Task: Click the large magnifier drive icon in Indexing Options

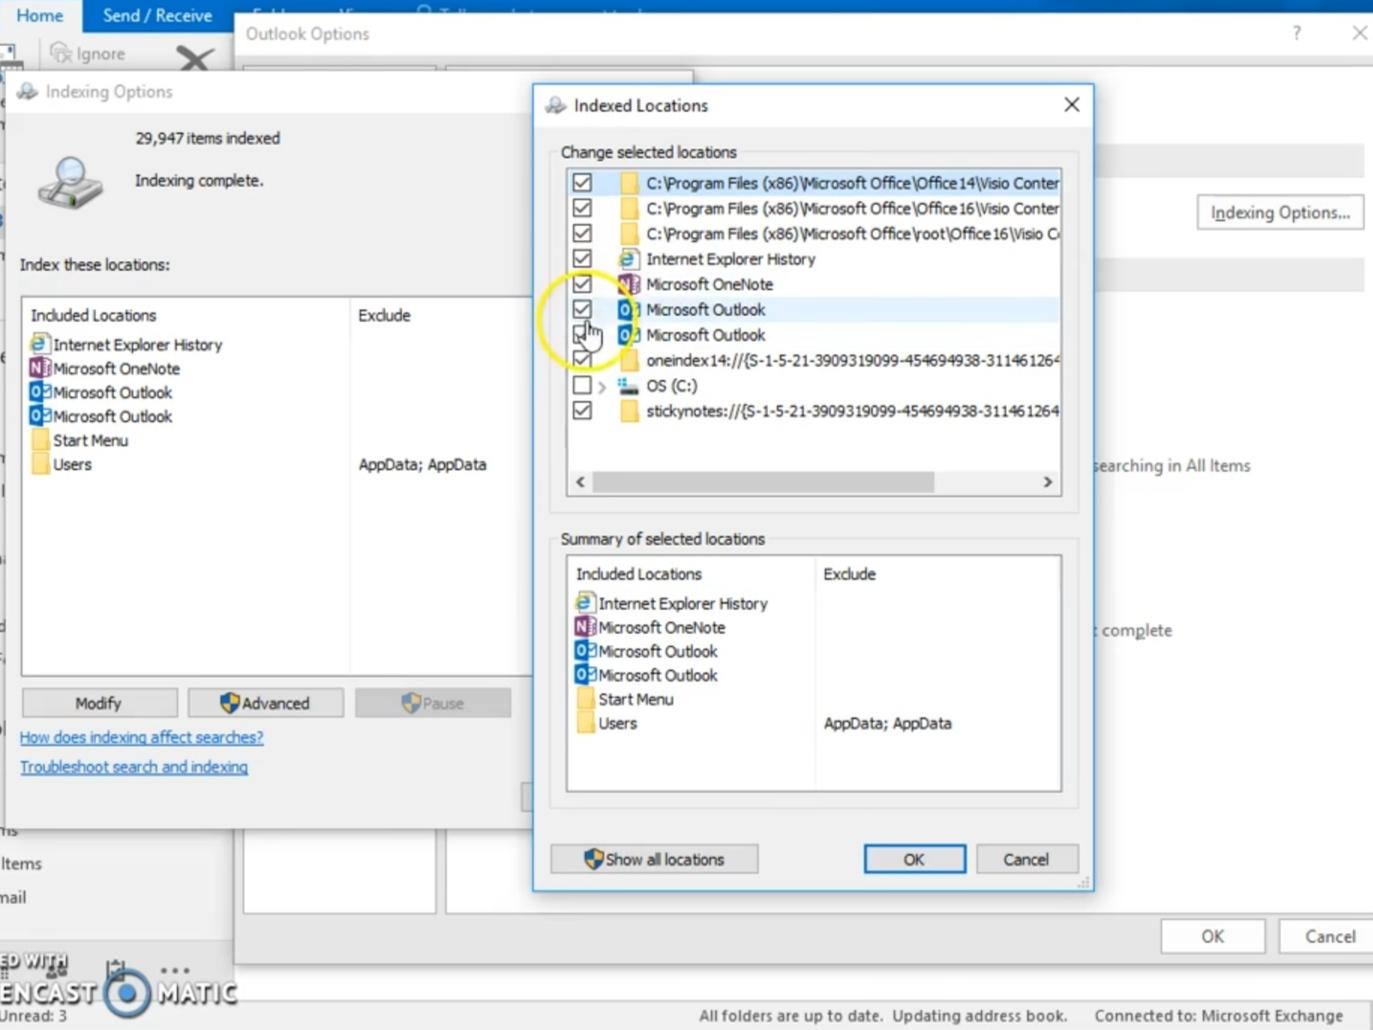Action: point(70,182)
